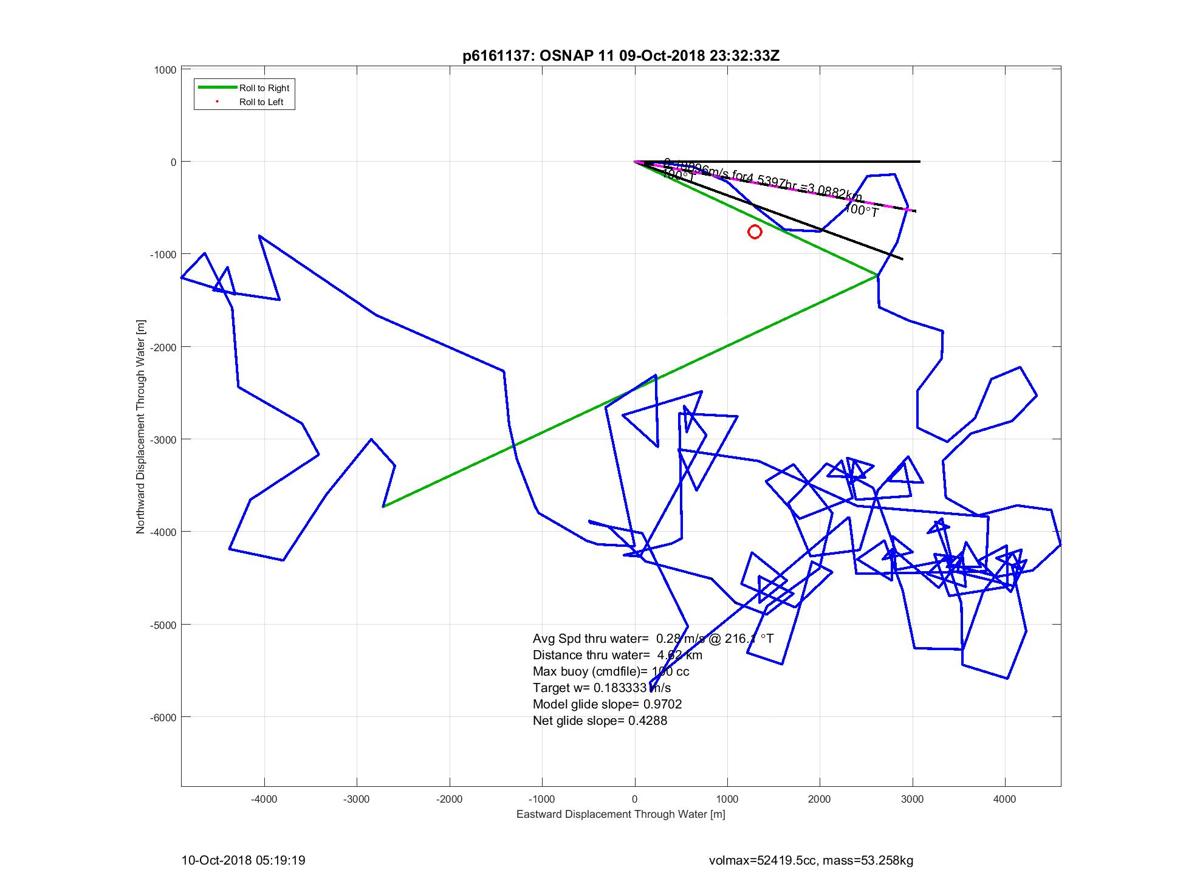Click x-axis tick label 1000
Screen dimensions: 1200x885
point(727,799)
